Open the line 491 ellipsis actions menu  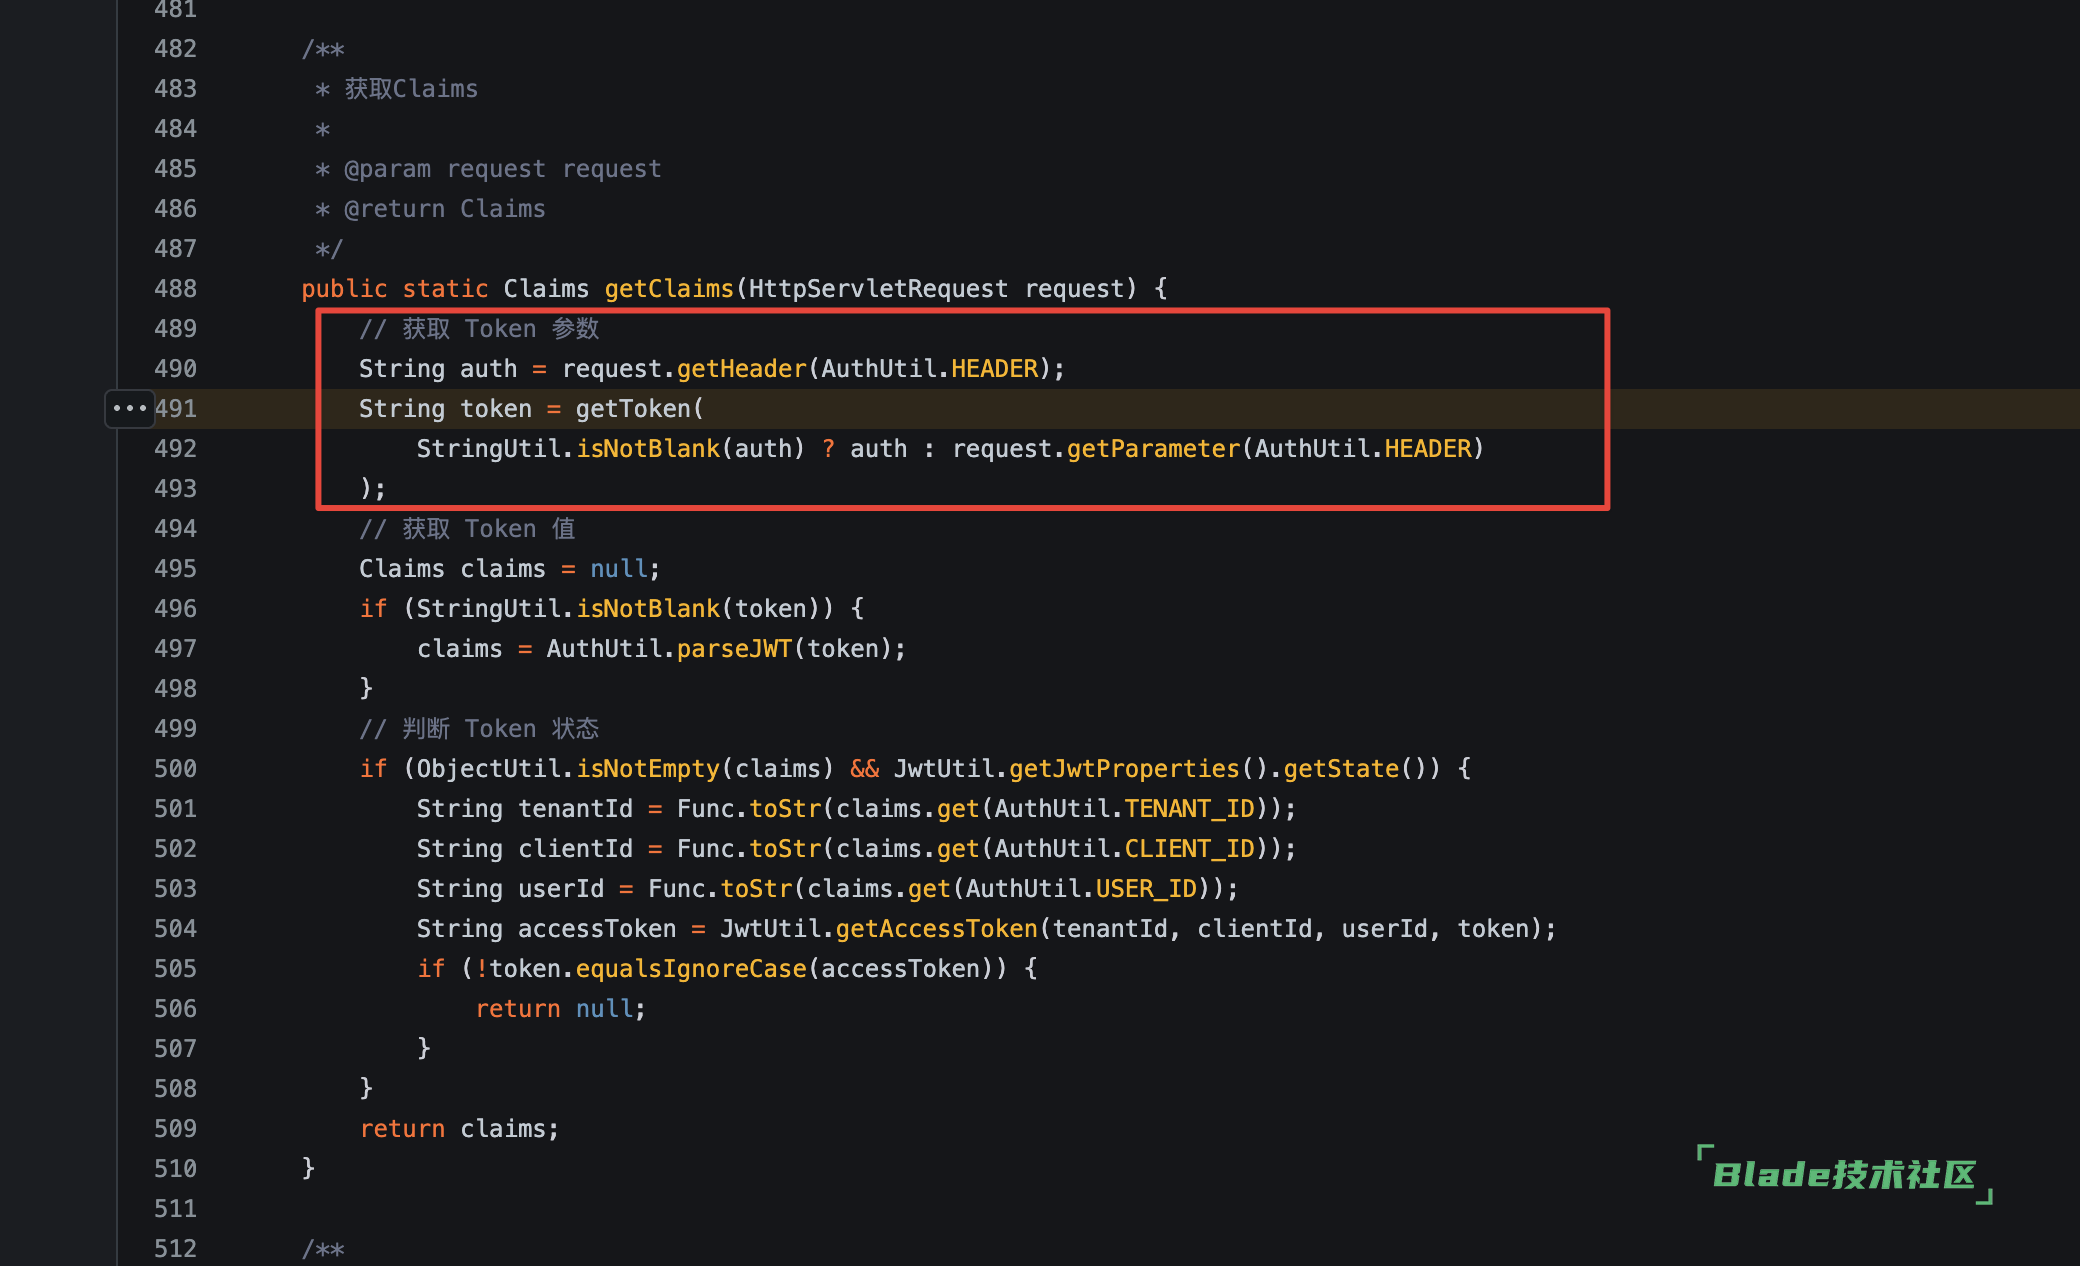click(130, 408)
